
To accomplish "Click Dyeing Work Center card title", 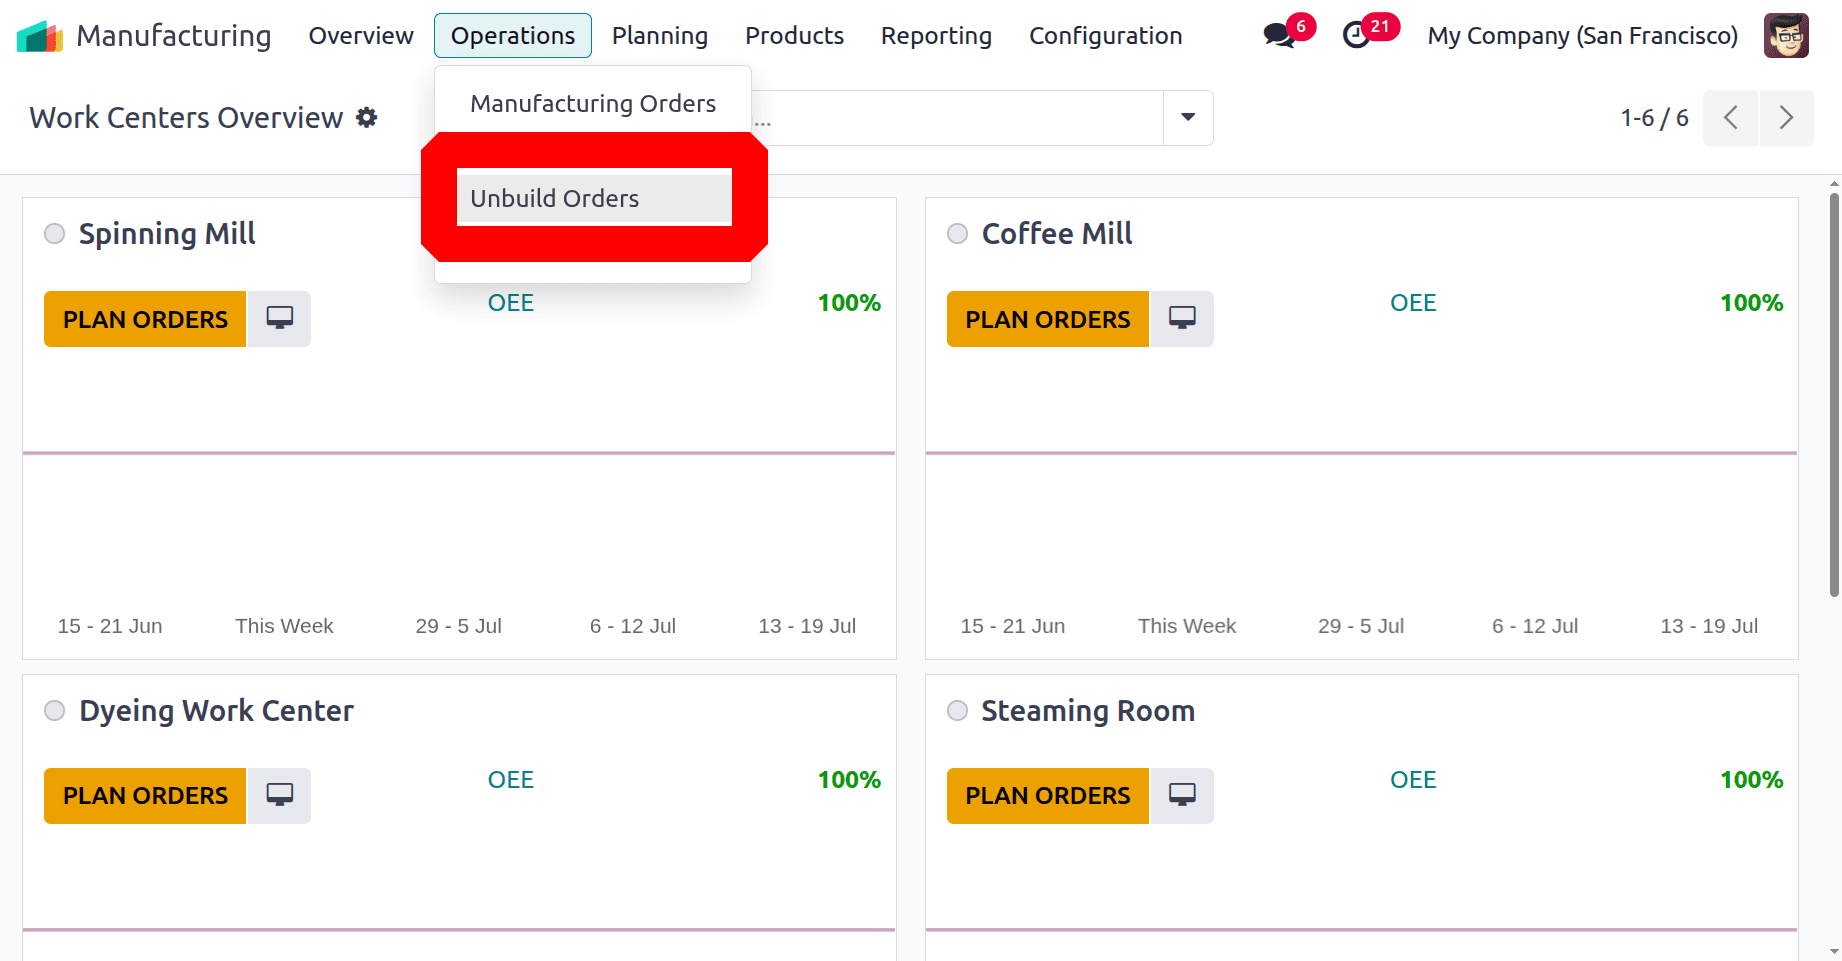I will tap(216, 711).
